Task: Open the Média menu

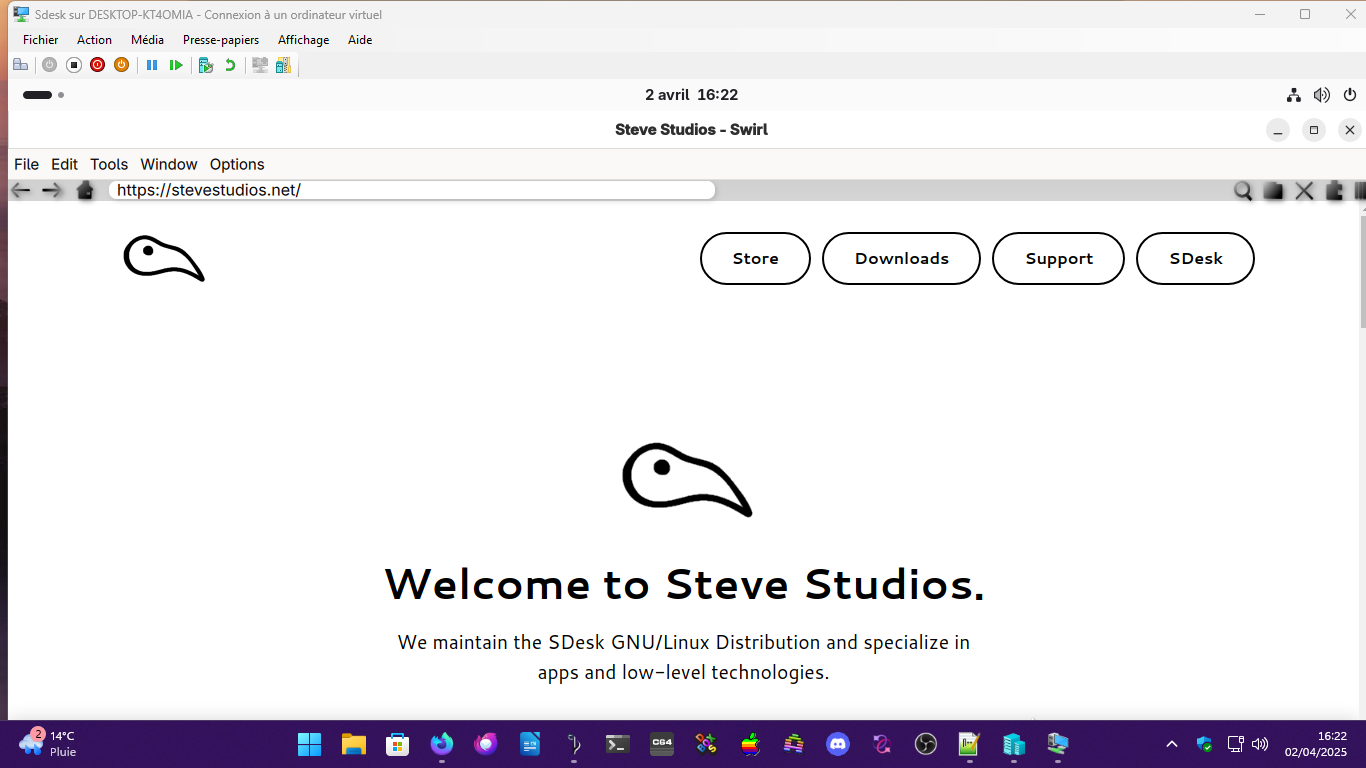Action: click(x=147, y=40)
